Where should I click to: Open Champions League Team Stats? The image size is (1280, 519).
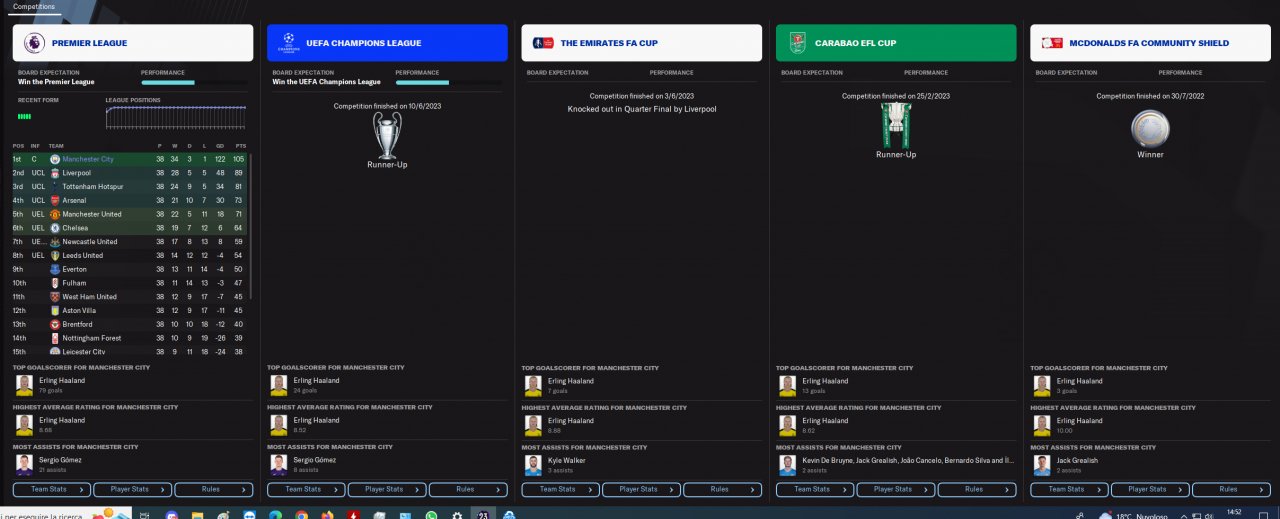pos(306,489)
